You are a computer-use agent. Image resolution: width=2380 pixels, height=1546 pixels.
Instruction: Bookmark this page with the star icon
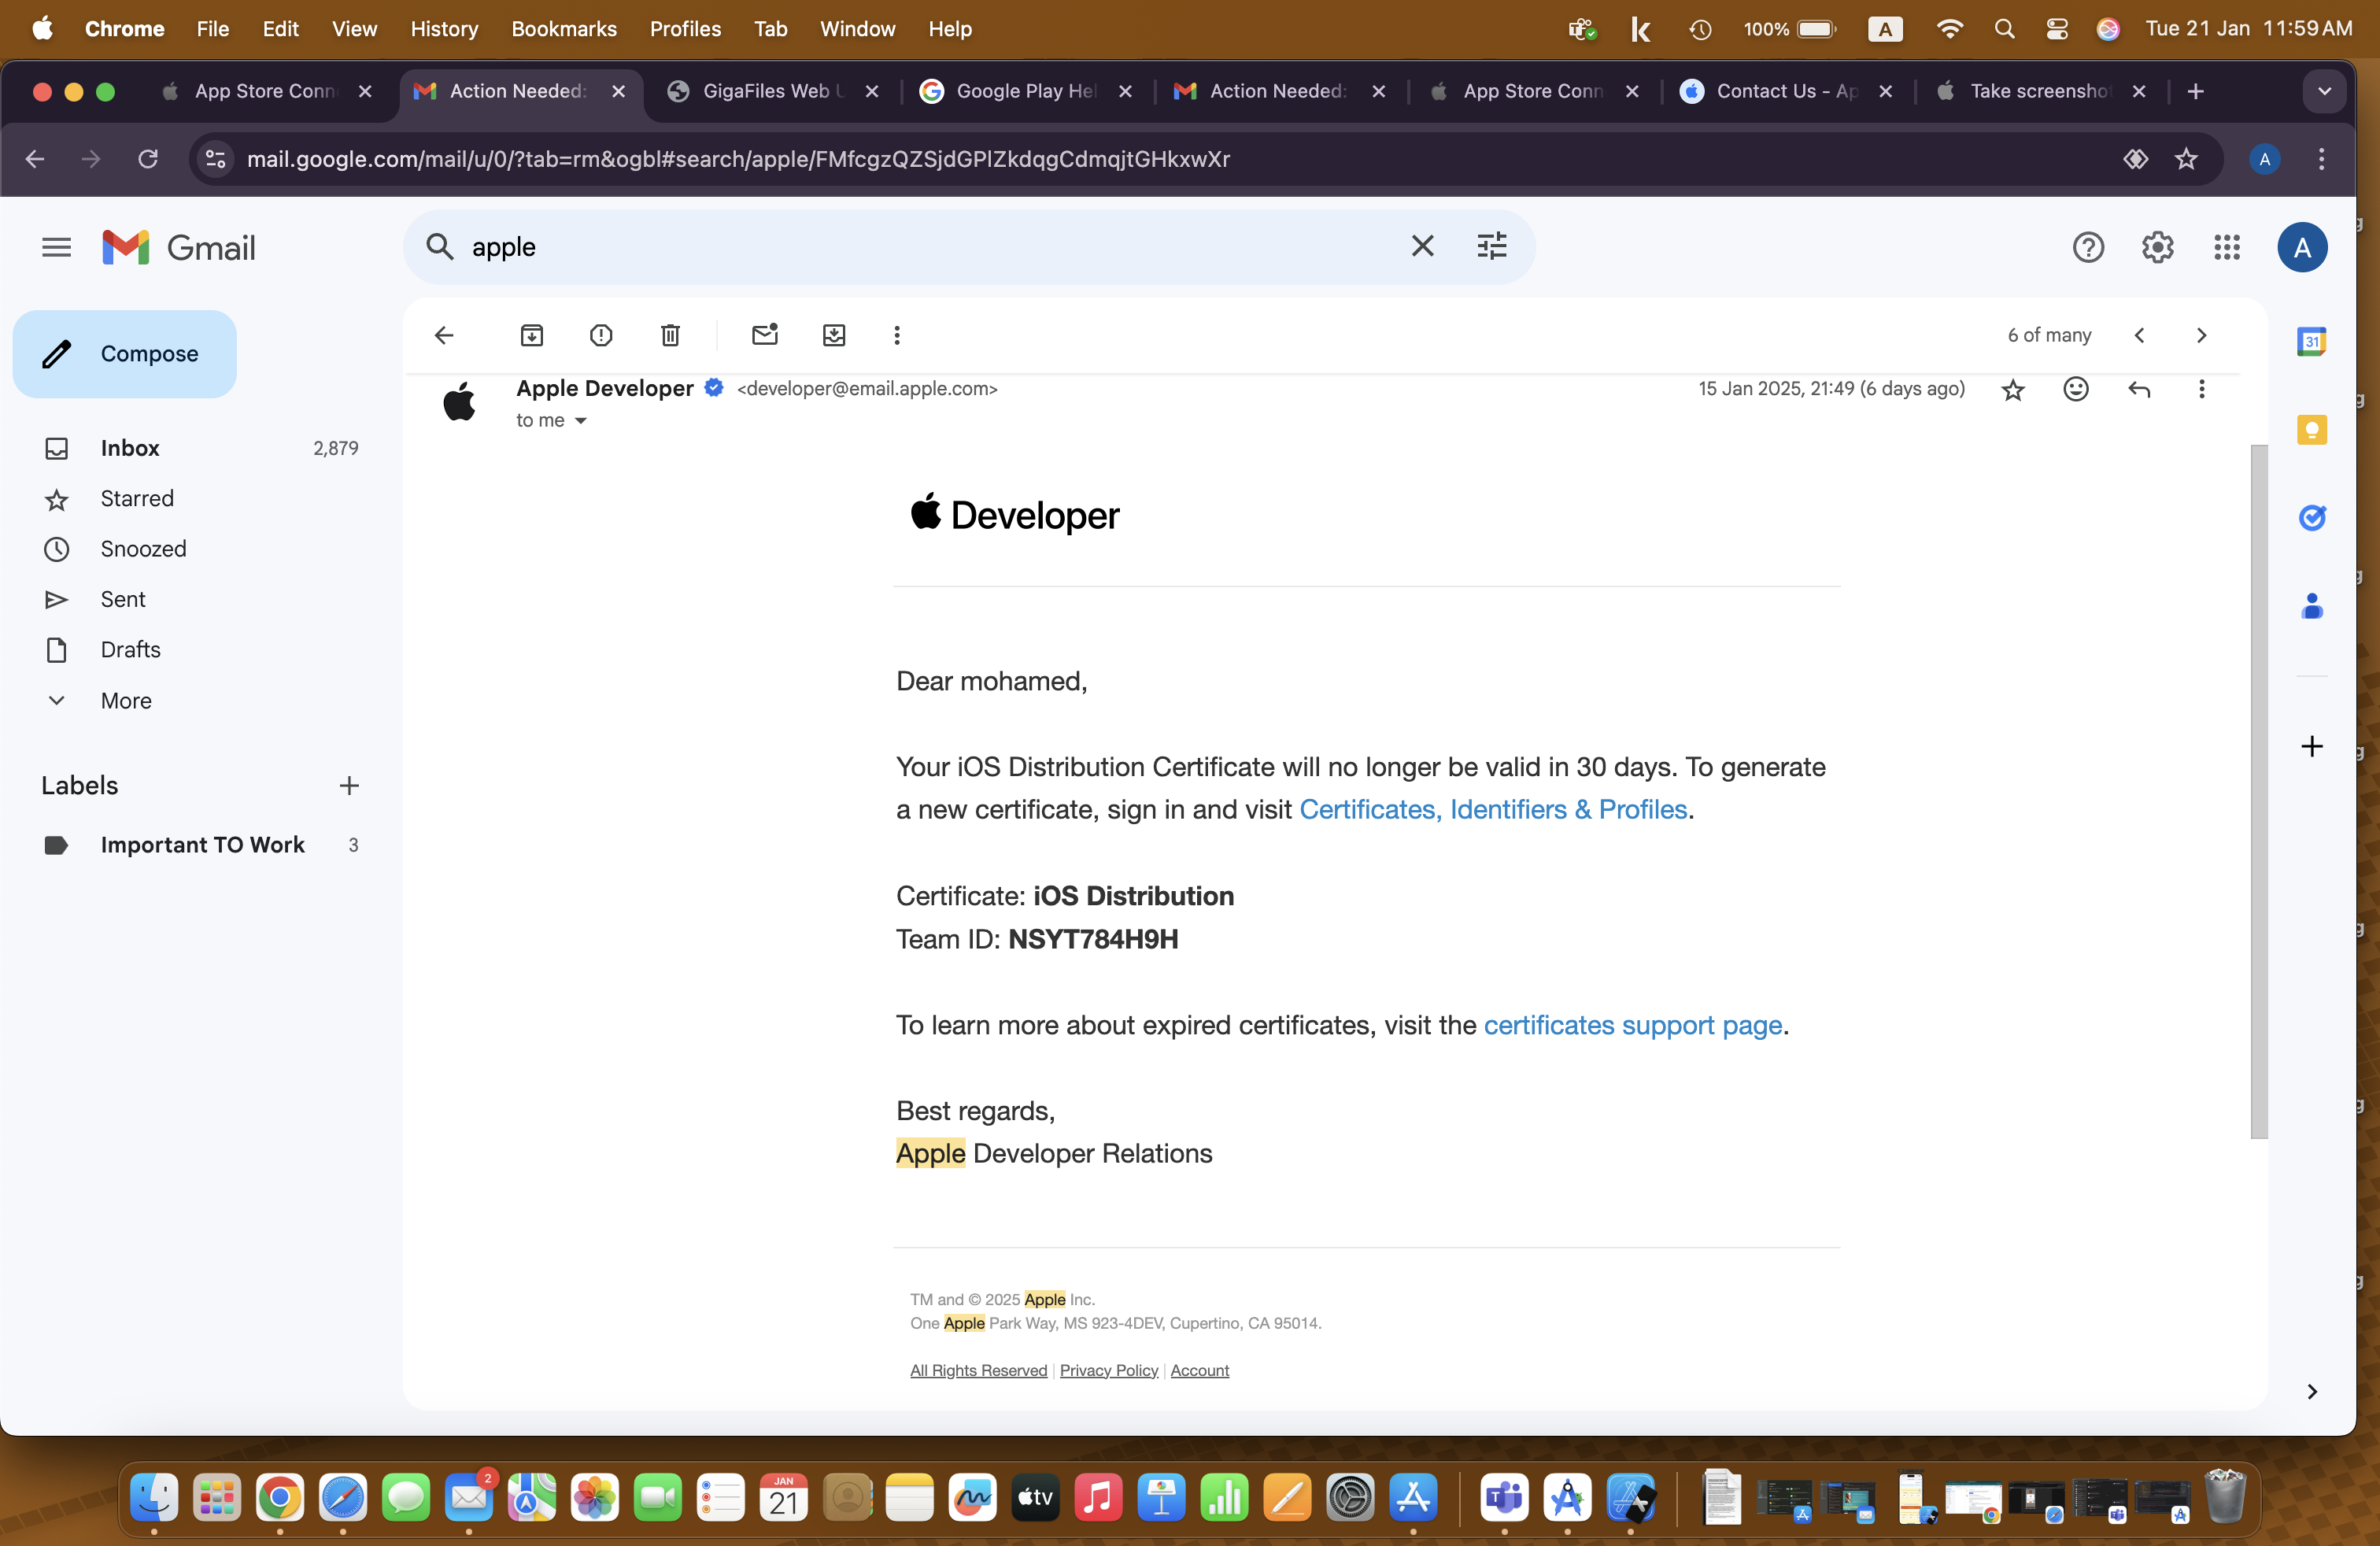(x=2187, y=159)
